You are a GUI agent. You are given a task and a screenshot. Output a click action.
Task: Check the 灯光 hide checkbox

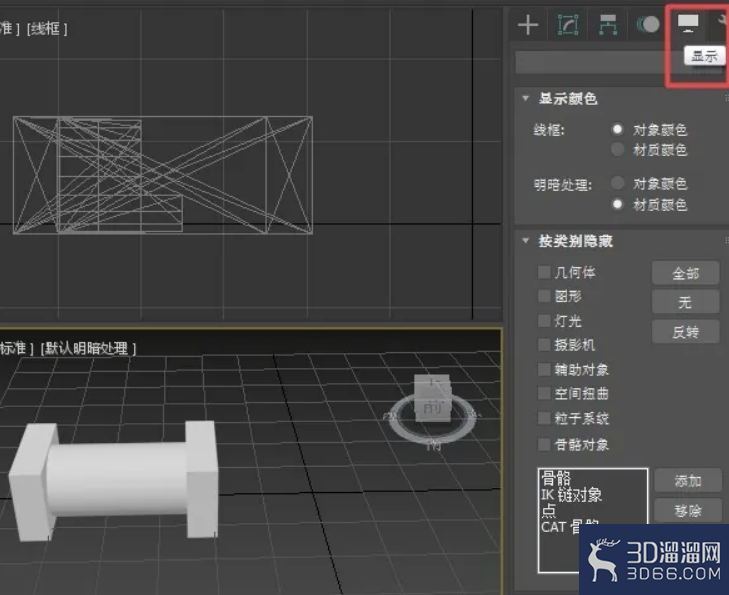[544, 321]
